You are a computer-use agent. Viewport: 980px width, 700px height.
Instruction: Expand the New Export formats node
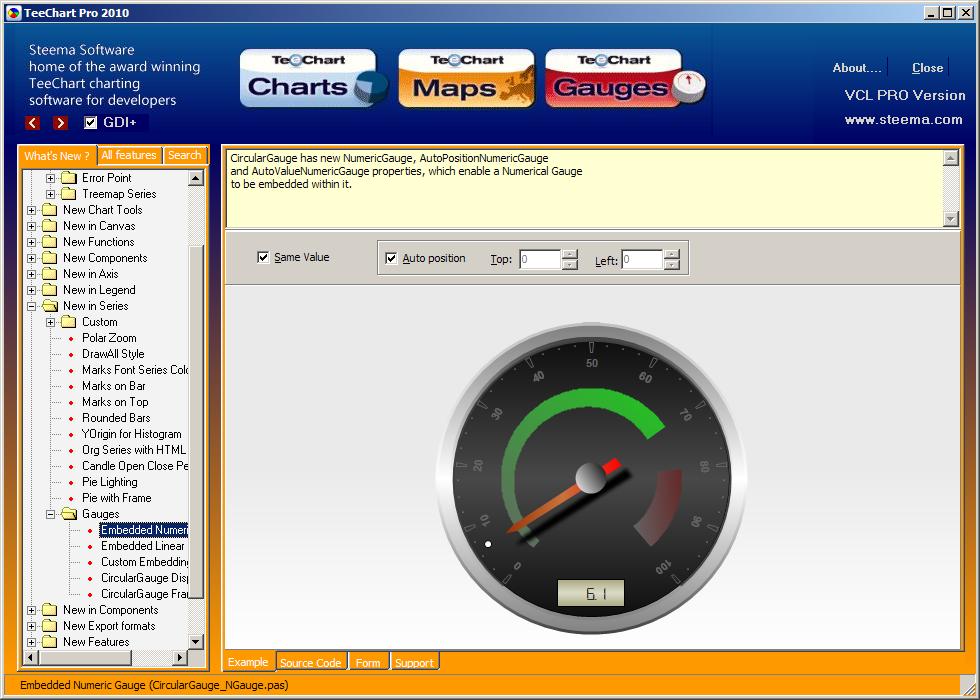tap(31, 626)
